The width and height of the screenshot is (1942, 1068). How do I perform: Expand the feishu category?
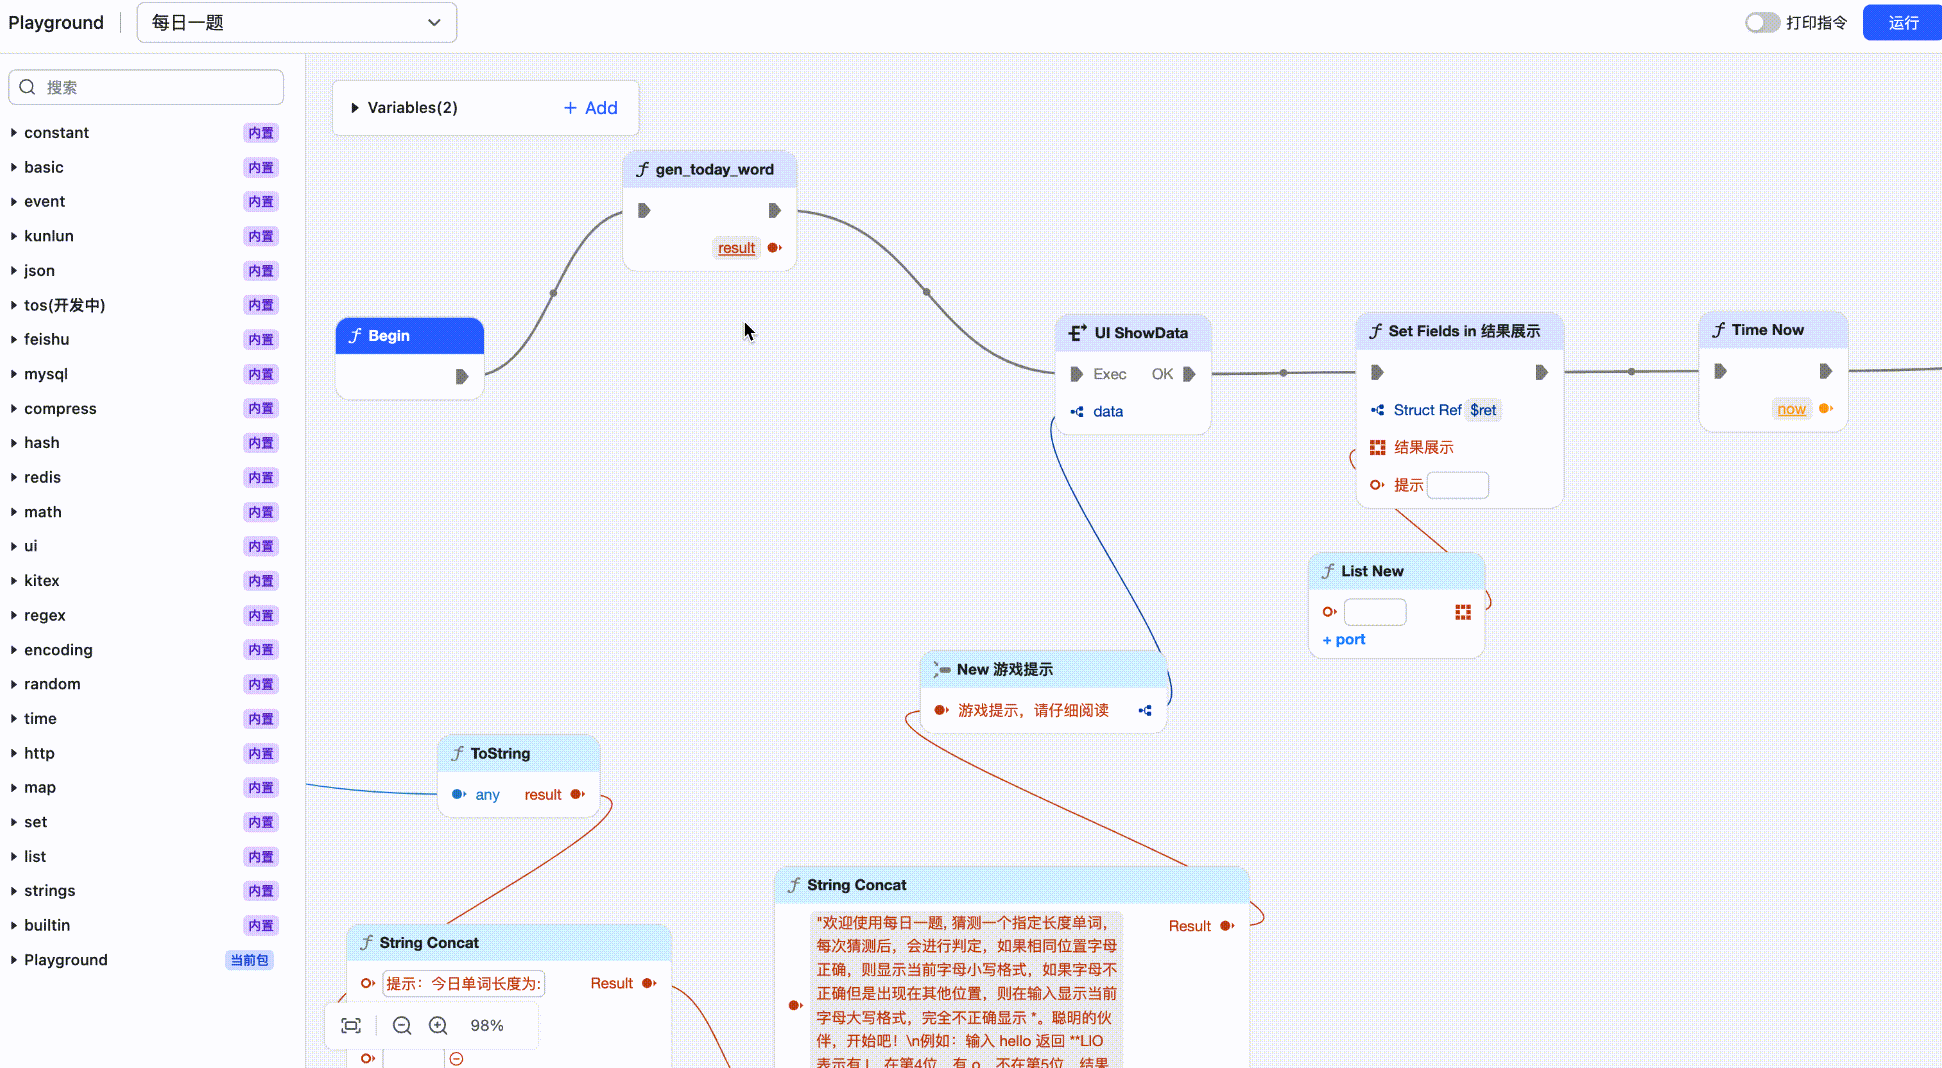point(14,340)
